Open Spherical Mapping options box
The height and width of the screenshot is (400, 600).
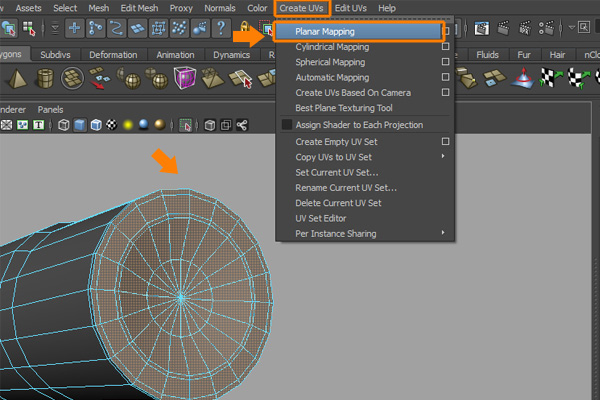pos(445,62)
